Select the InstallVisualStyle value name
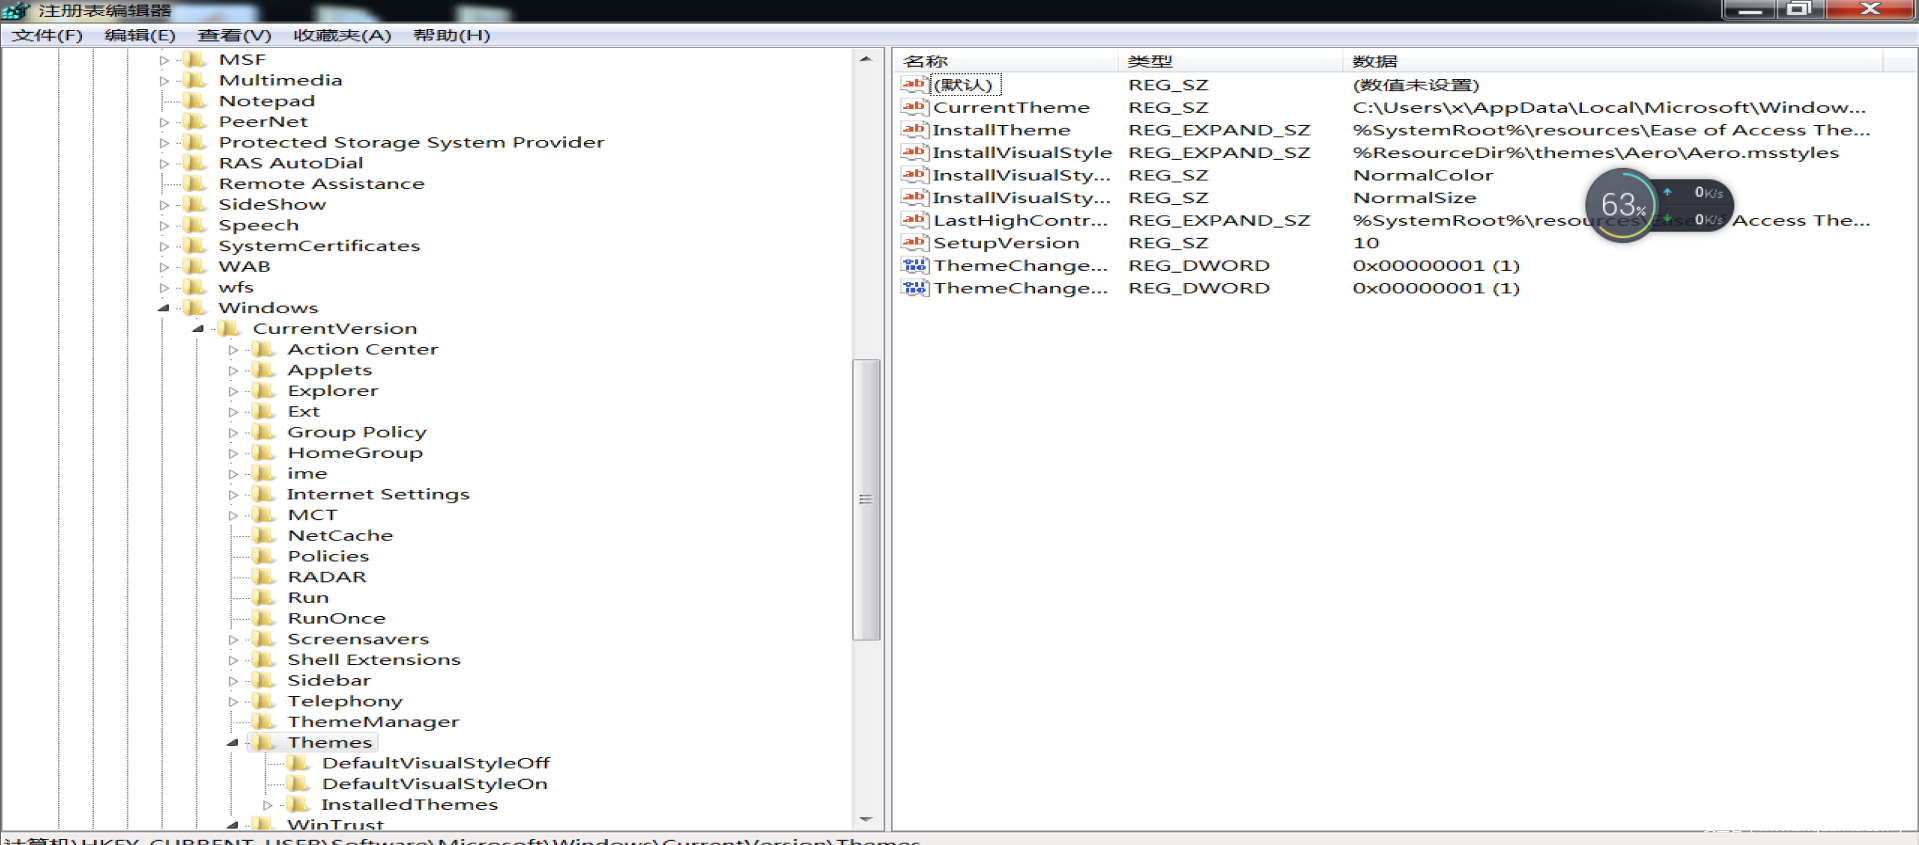Screen dimensions: 1919x845 (1021, 153)
